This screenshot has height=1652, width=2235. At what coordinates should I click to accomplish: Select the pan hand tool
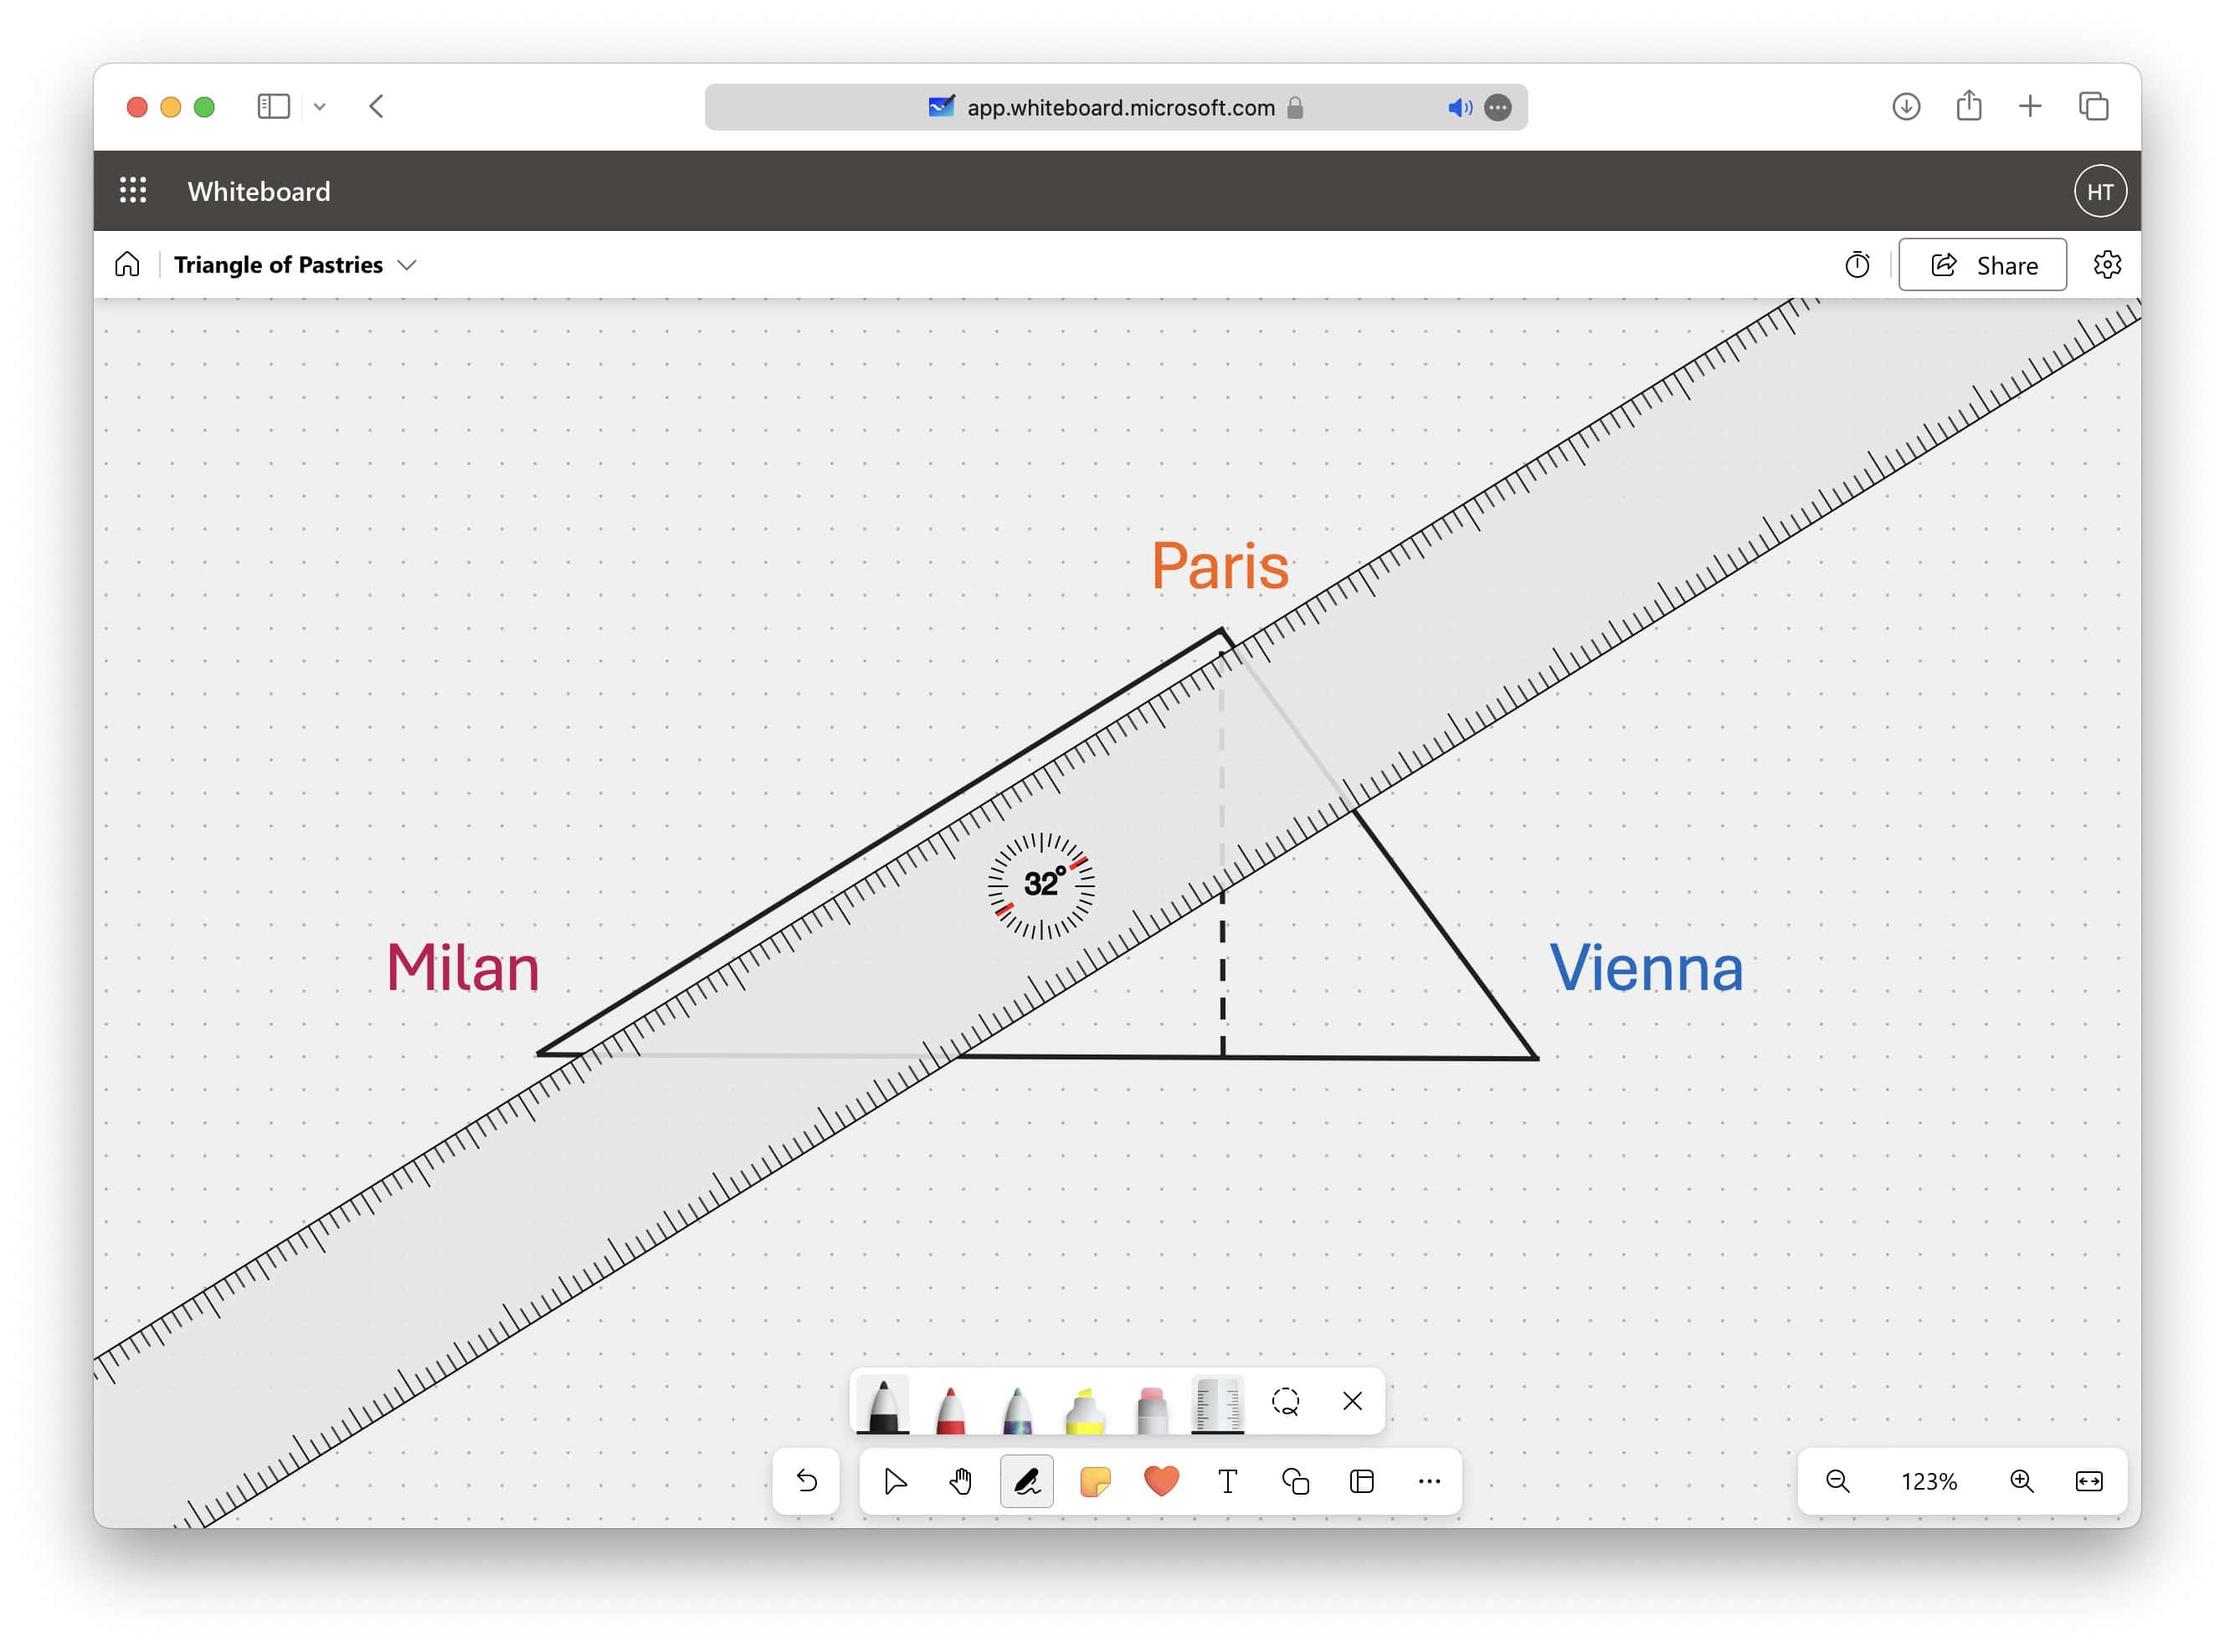pos(959,1481)
